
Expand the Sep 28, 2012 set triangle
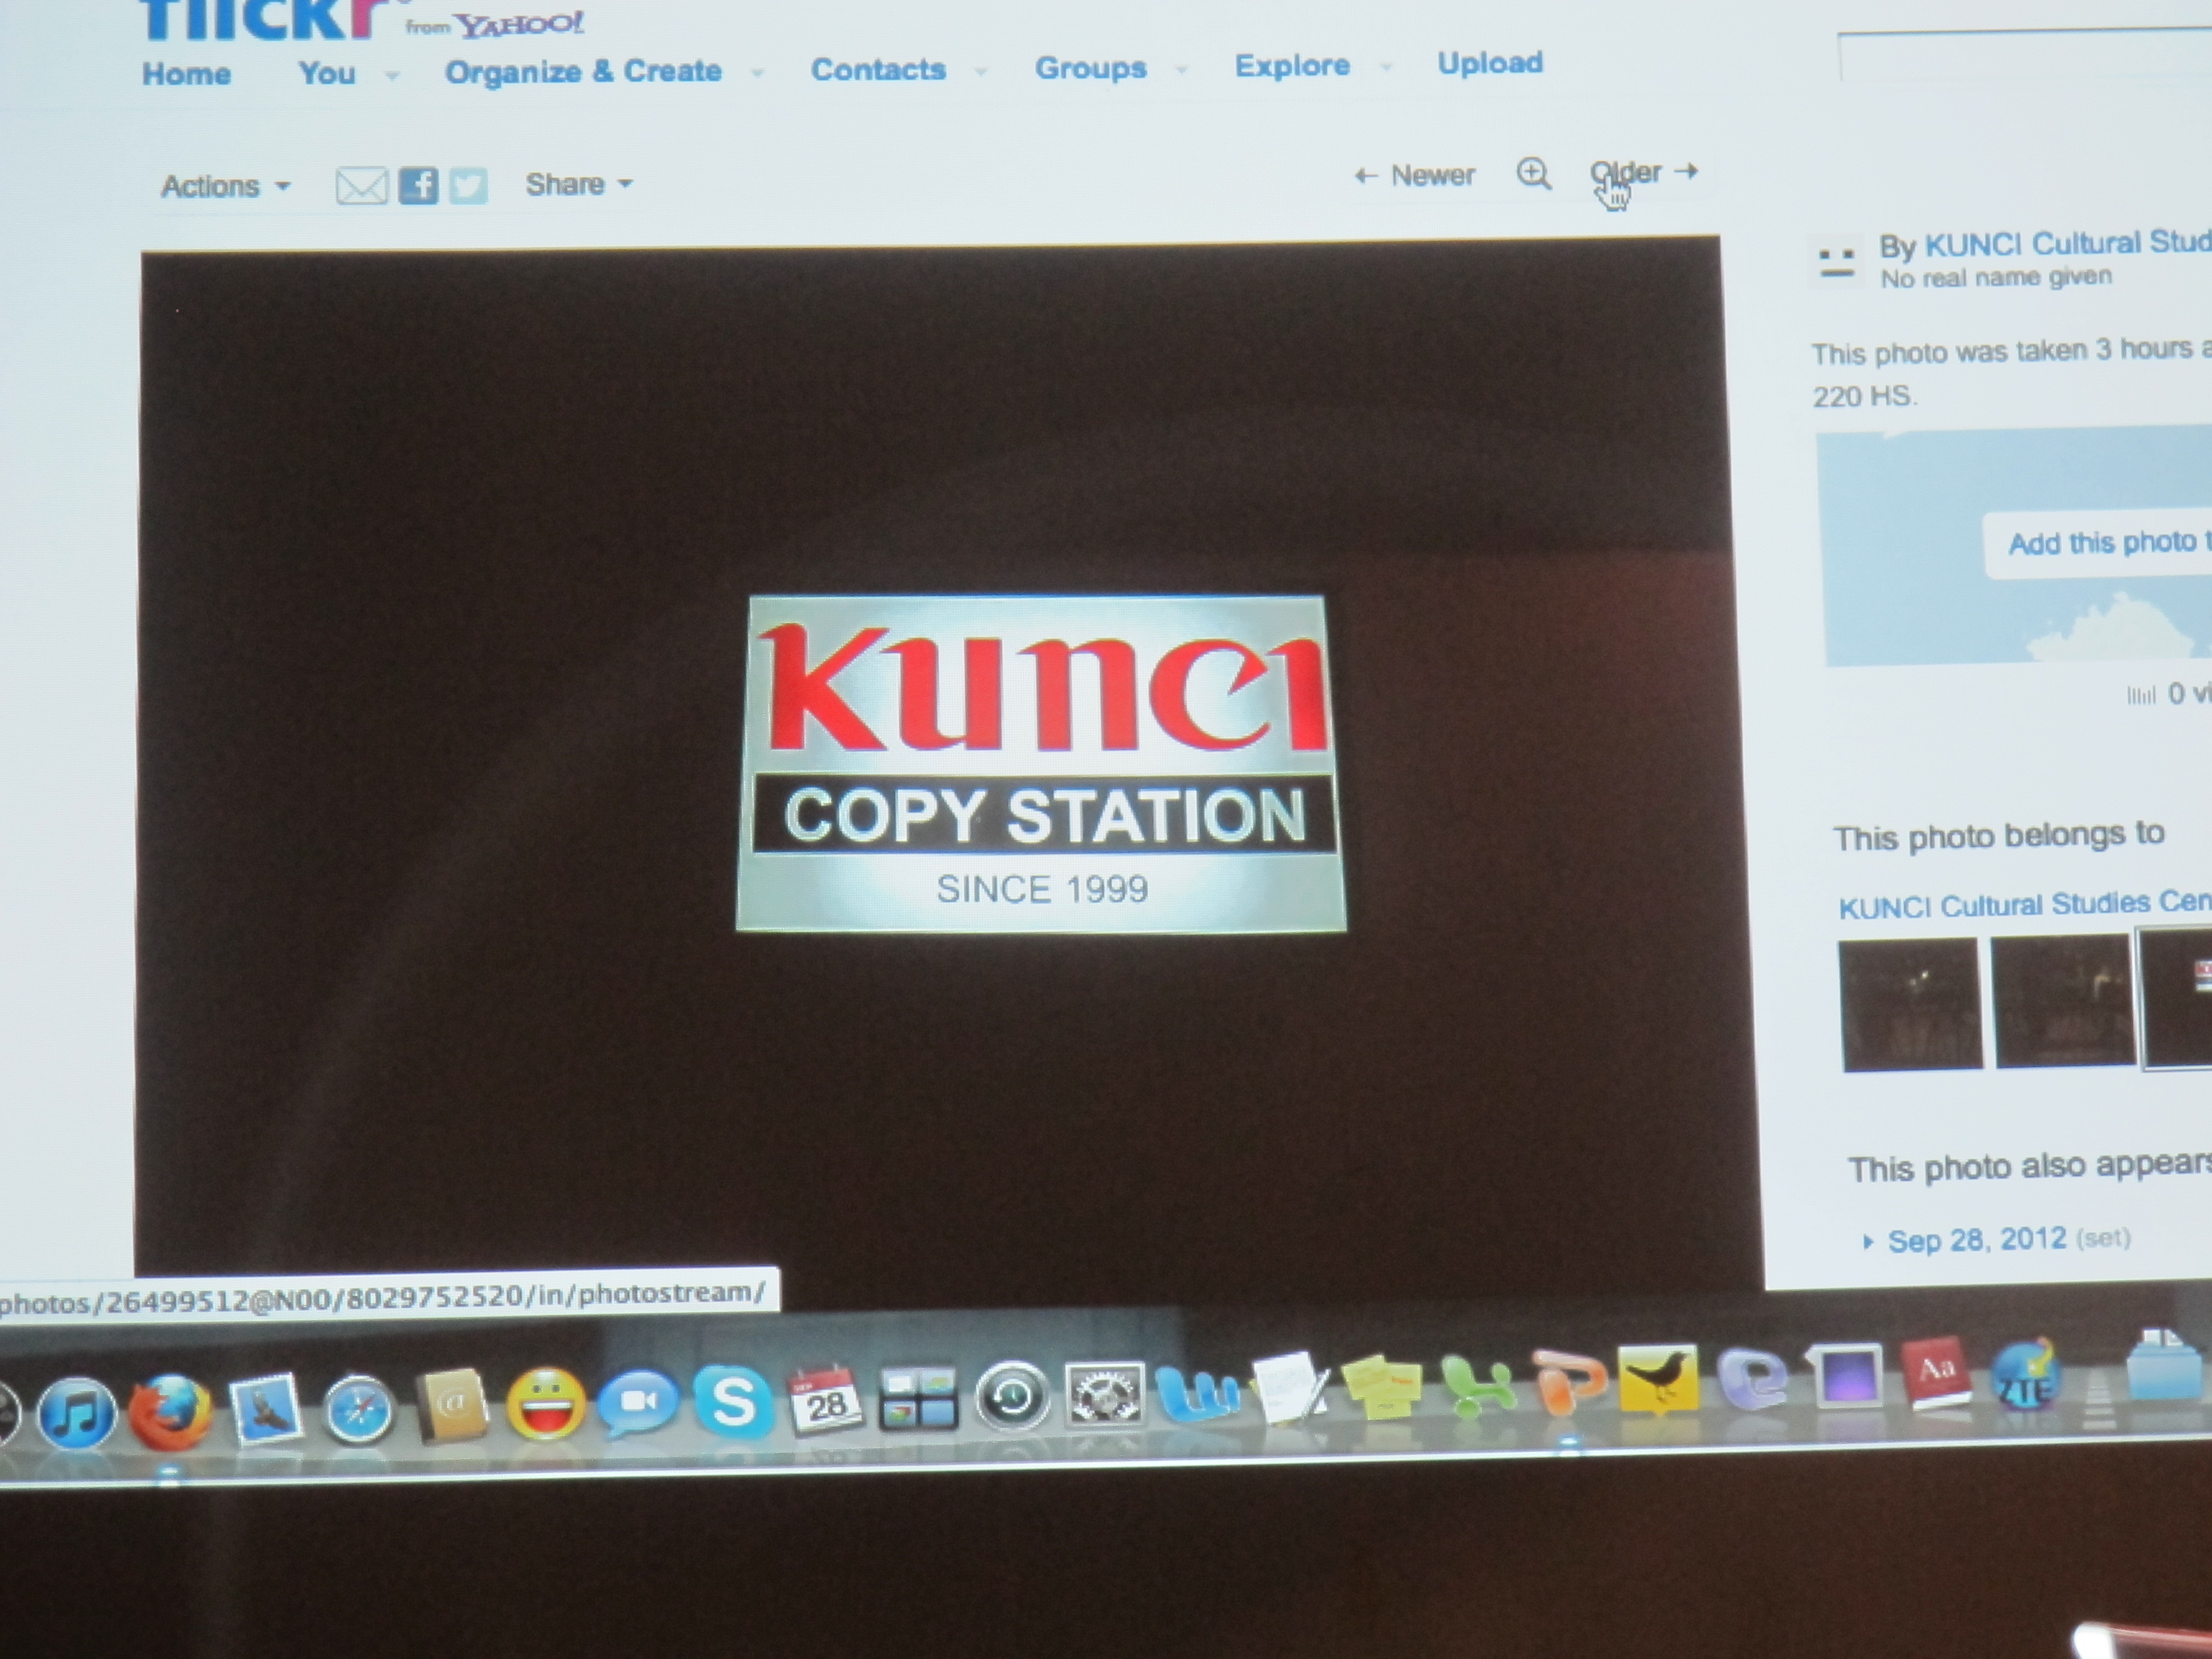click(x=1867, y=1242)
